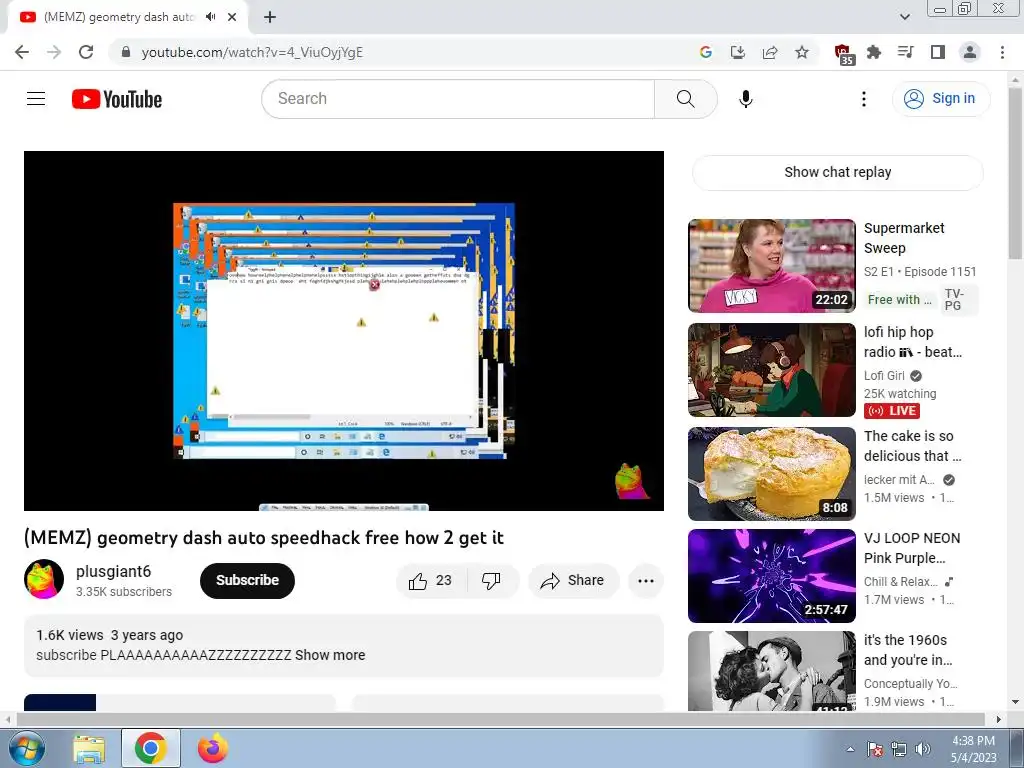
Task: Open the 'Chill & Relax' channel name
Action: click(x=901, y=582)
